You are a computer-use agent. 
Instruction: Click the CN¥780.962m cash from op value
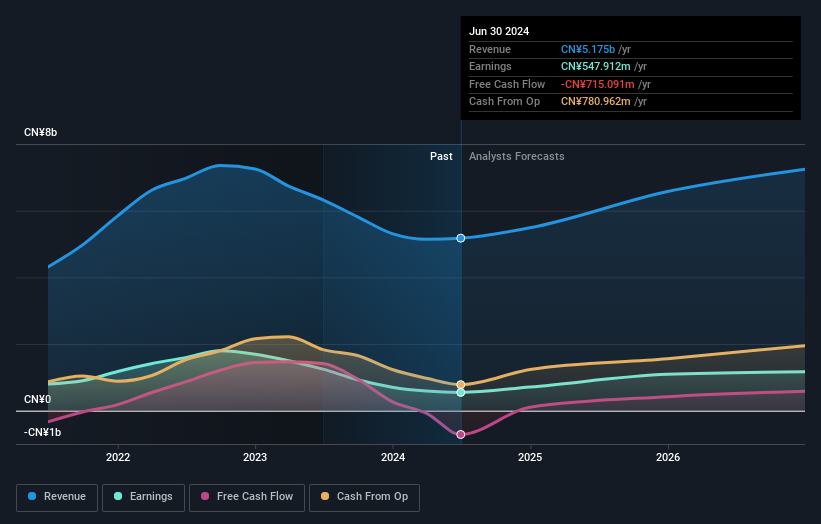coord(595,102)
